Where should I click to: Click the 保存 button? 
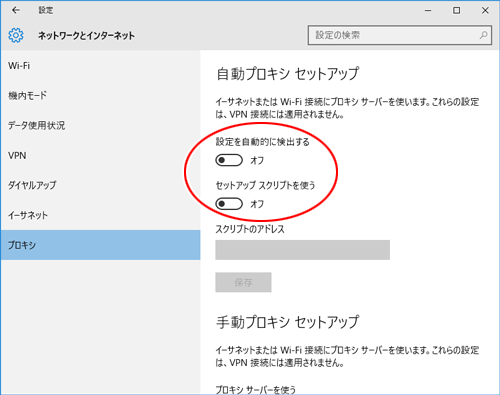click(x=243, y=282)
